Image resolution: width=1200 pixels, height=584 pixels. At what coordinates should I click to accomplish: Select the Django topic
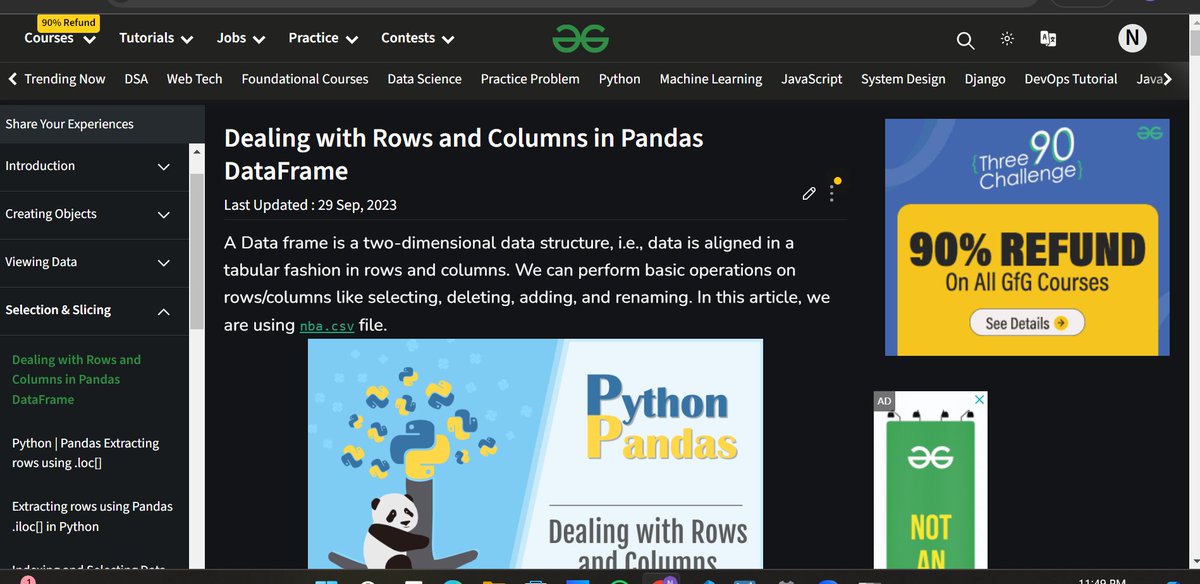point(985,79)
